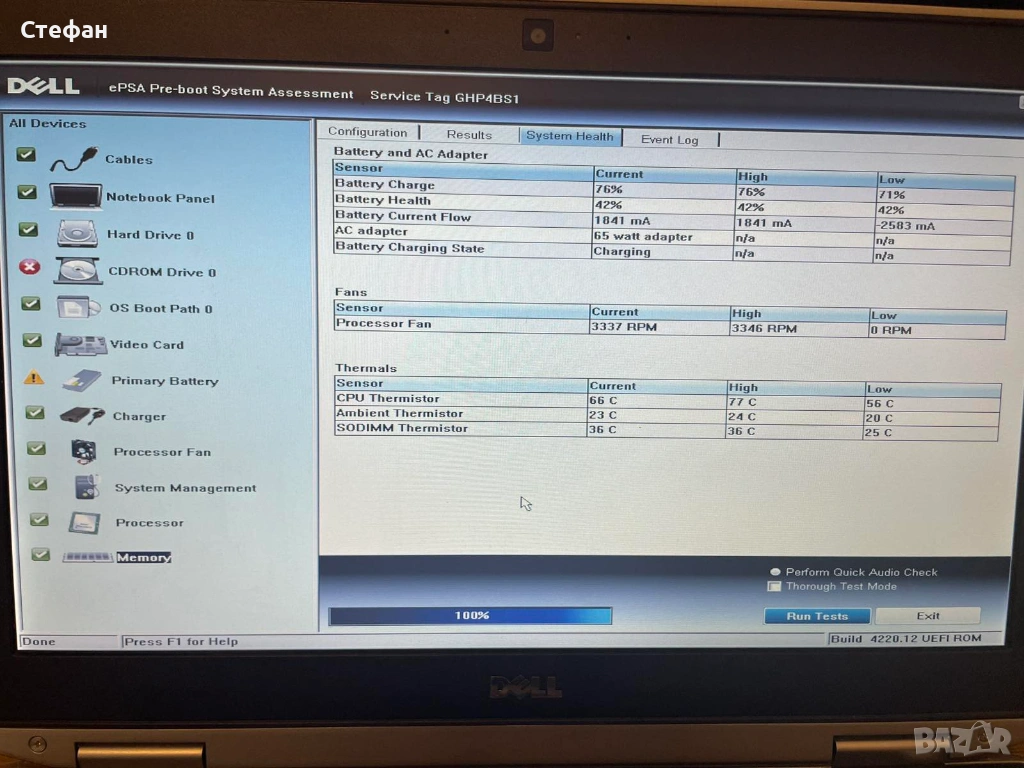Click the CPU Thermistor row

point(667,400)
